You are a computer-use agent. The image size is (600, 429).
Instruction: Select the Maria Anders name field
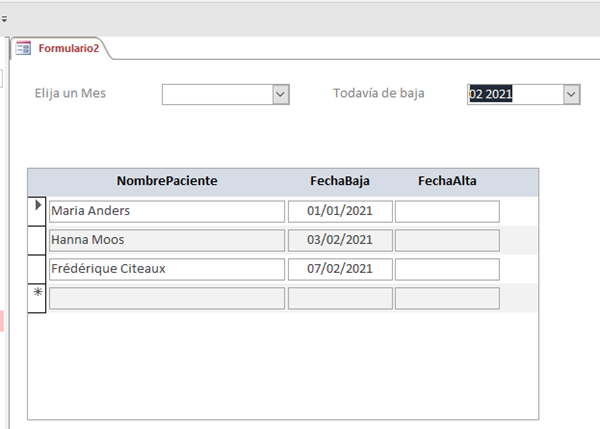(x=167, y=211)
